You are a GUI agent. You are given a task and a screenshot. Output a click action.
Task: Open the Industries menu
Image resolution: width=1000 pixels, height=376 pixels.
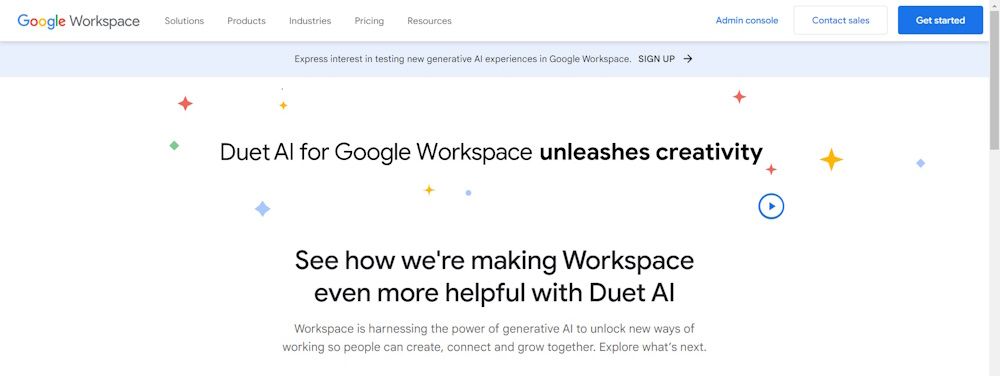click(x=310, y=20)
